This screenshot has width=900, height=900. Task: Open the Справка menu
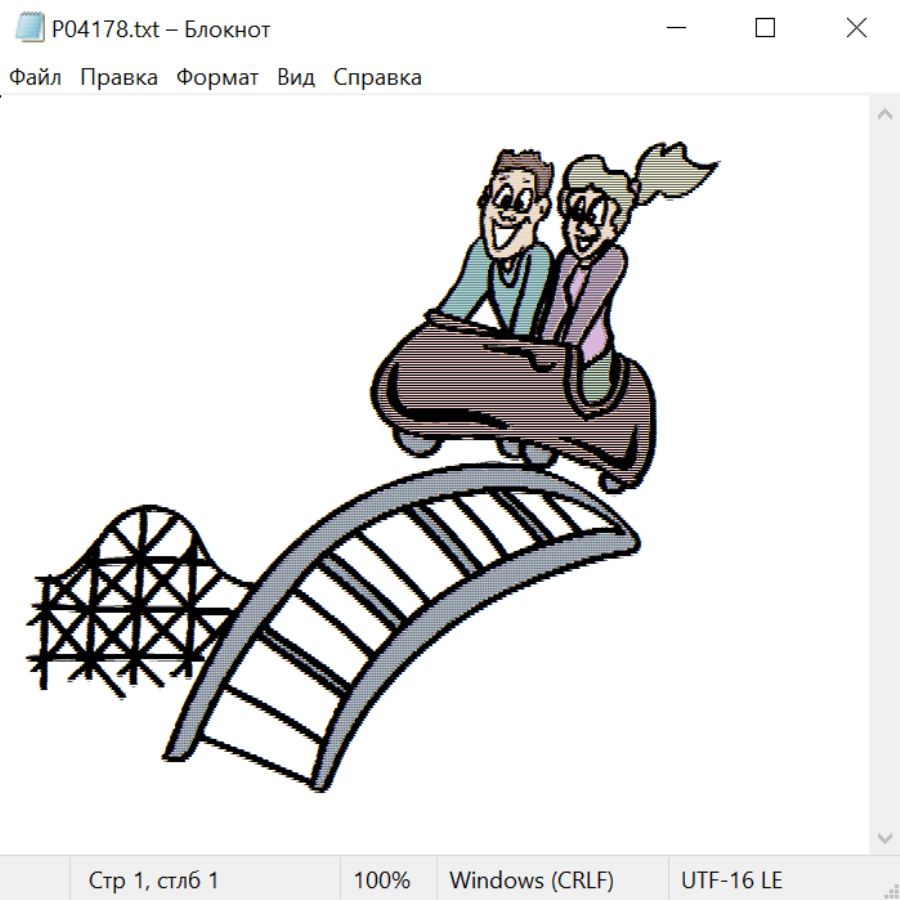[x=377, y=78]
